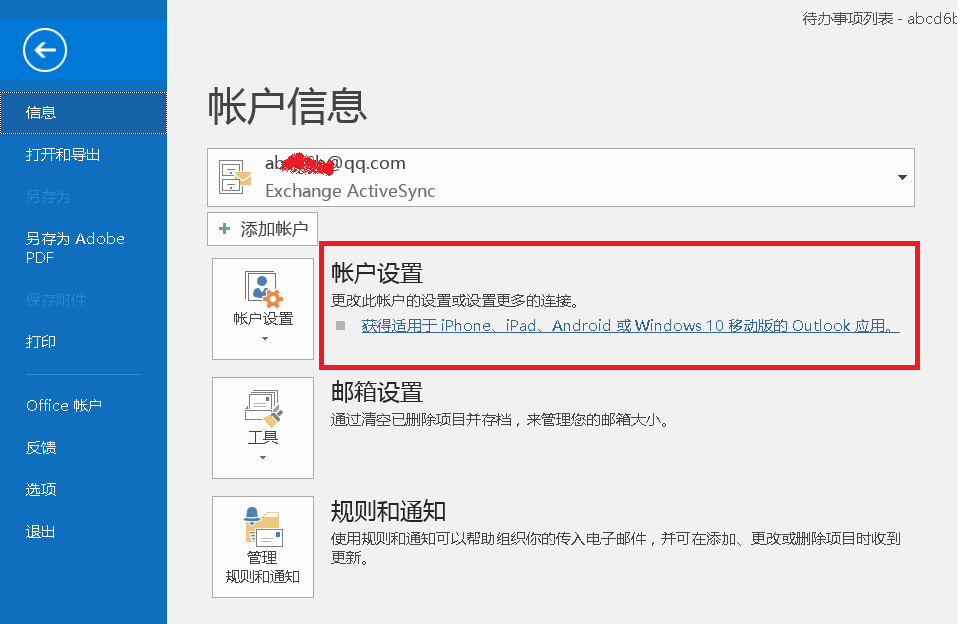Click the greyed-out 保存附件 entry
This screenshot has height=624, width=961.
tap(56, 300)
